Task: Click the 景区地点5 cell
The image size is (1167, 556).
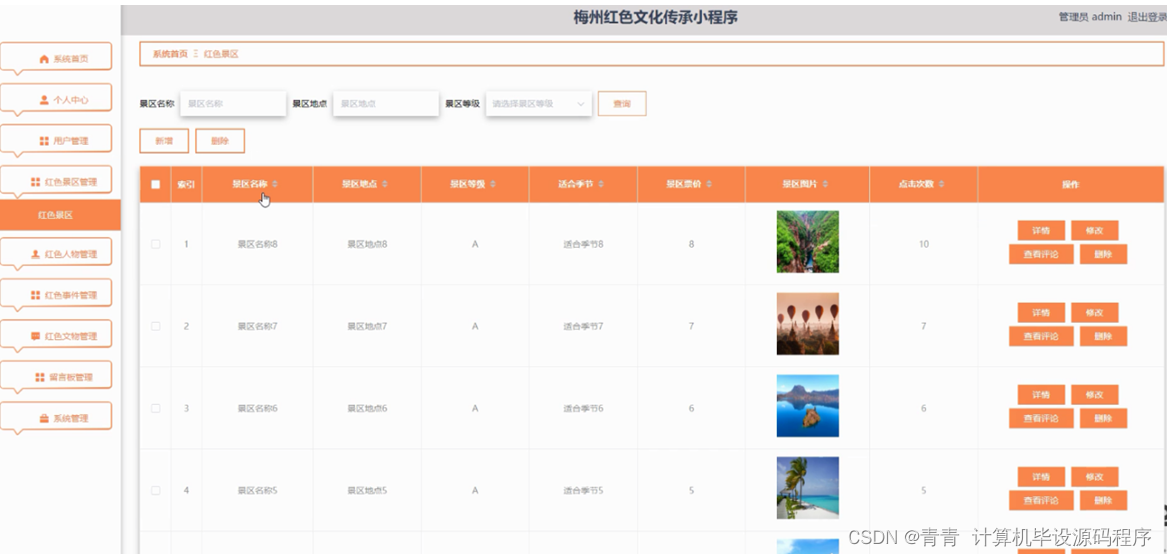Action: [367, 491]
